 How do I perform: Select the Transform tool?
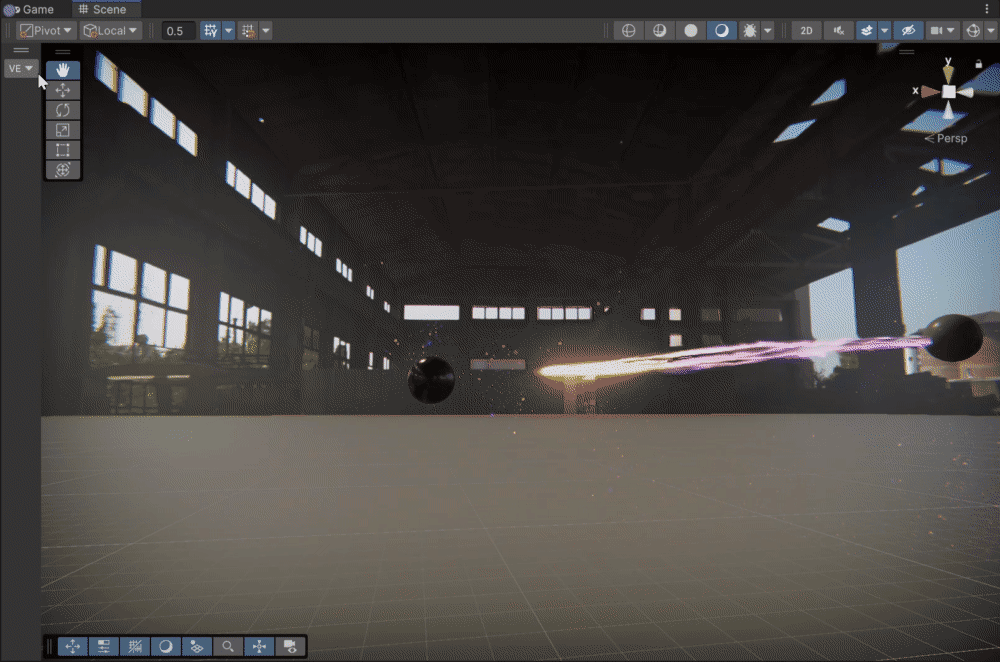click(x=62, y=170)
